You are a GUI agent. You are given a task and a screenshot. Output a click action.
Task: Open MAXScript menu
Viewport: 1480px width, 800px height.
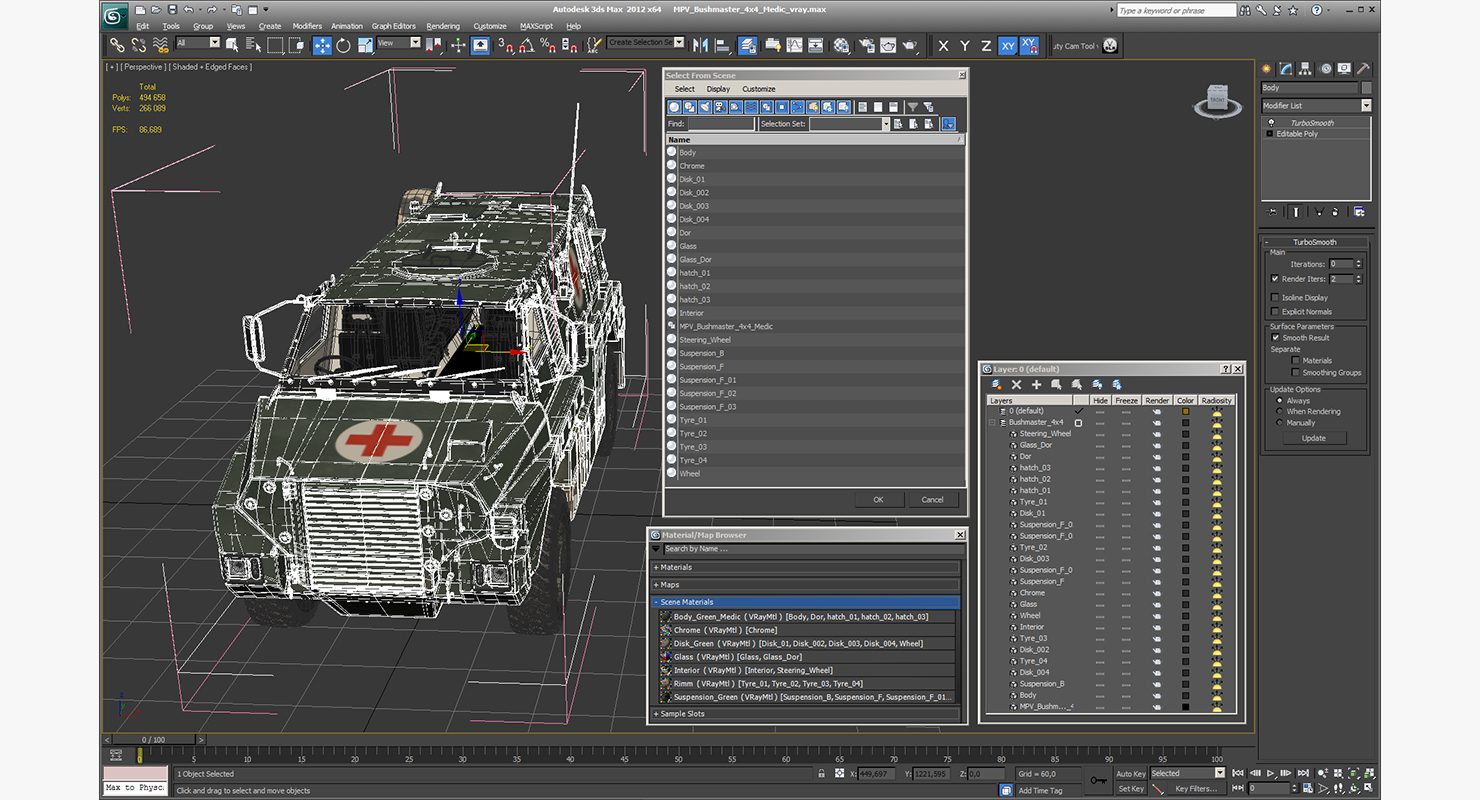coord(536,26)
